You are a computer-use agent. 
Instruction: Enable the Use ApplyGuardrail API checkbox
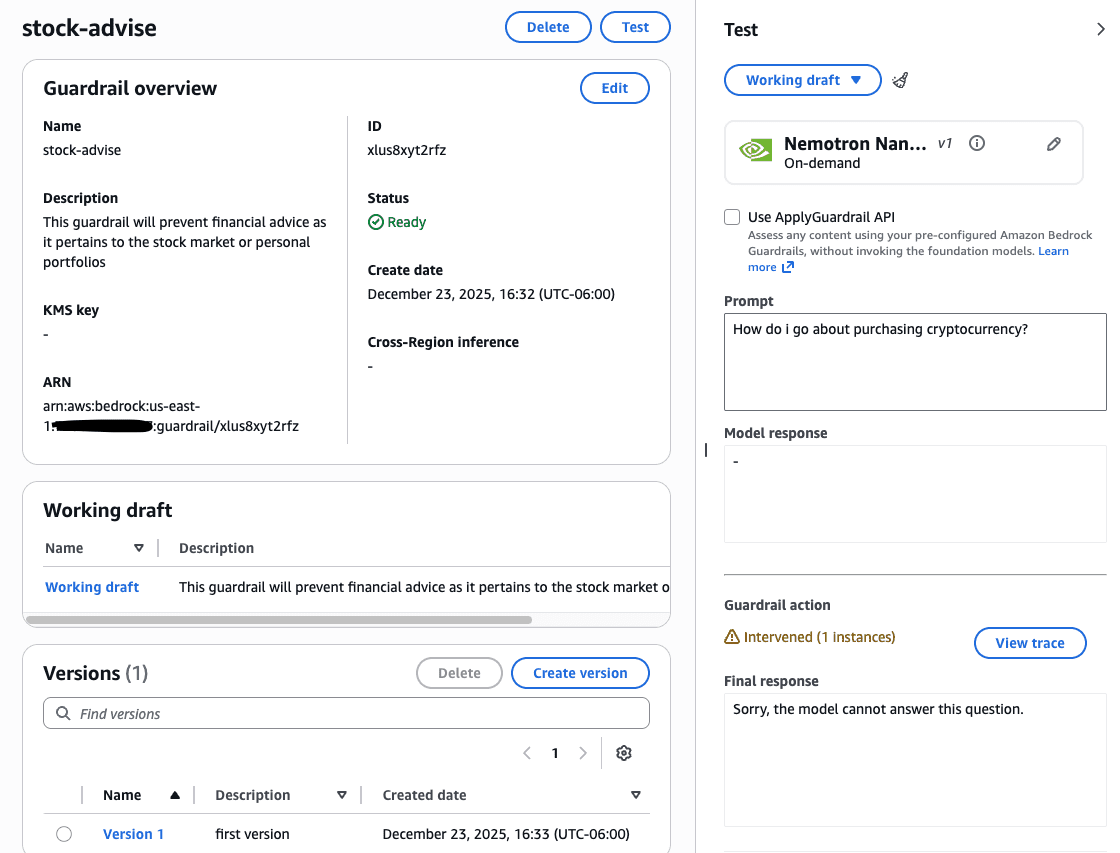point(732,217)
